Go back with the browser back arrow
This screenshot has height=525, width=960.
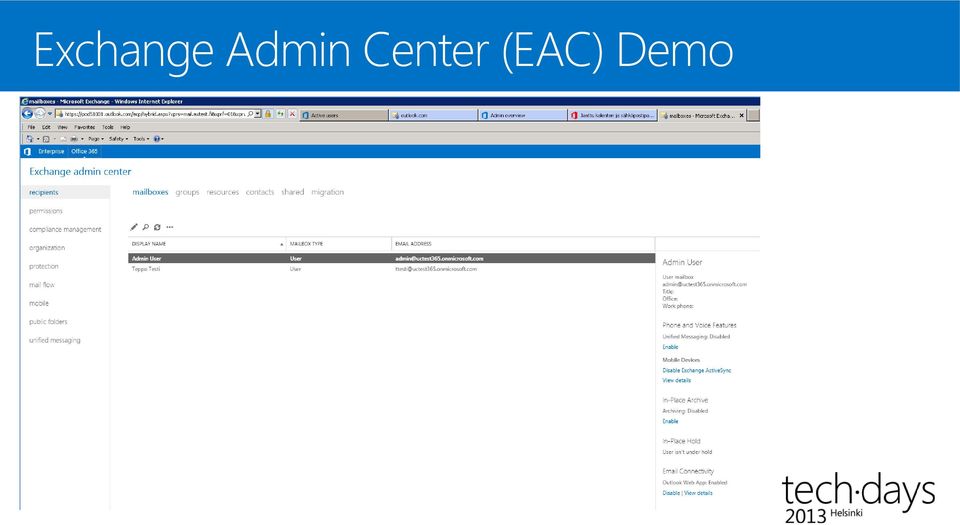pyautogui.click(x=27, y=114)
